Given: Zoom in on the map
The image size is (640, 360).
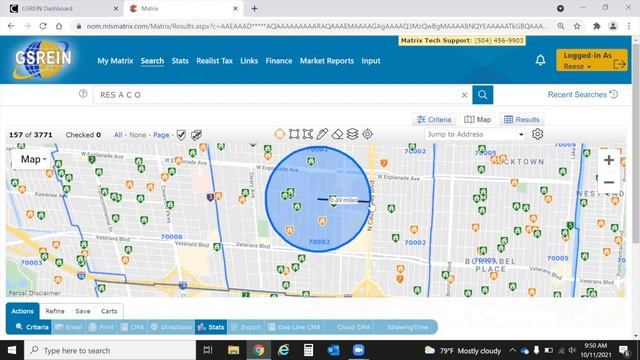Looking at the screenshot, I should 609,160.
